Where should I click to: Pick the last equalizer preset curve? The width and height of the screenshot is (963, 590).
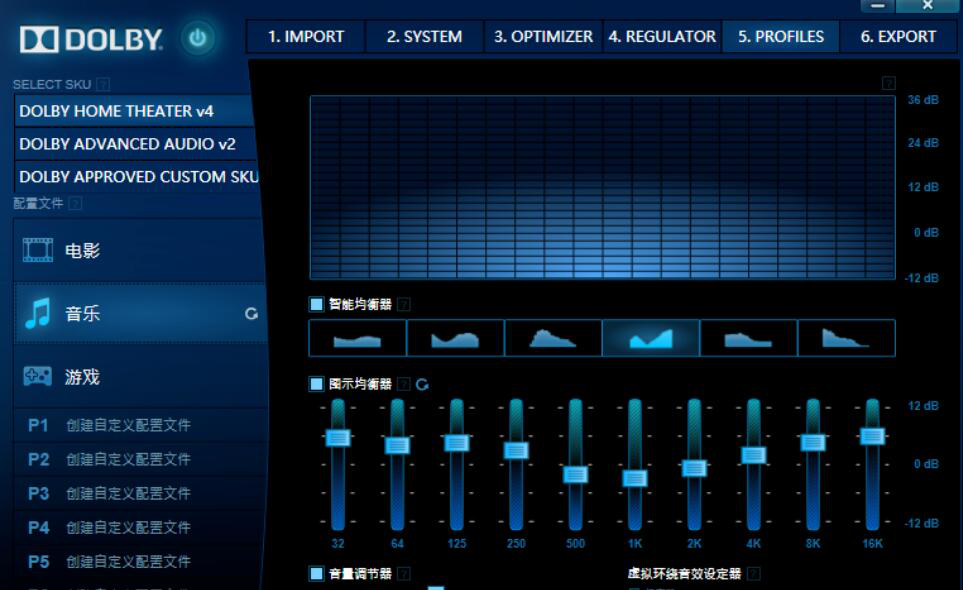pos(846,339)
